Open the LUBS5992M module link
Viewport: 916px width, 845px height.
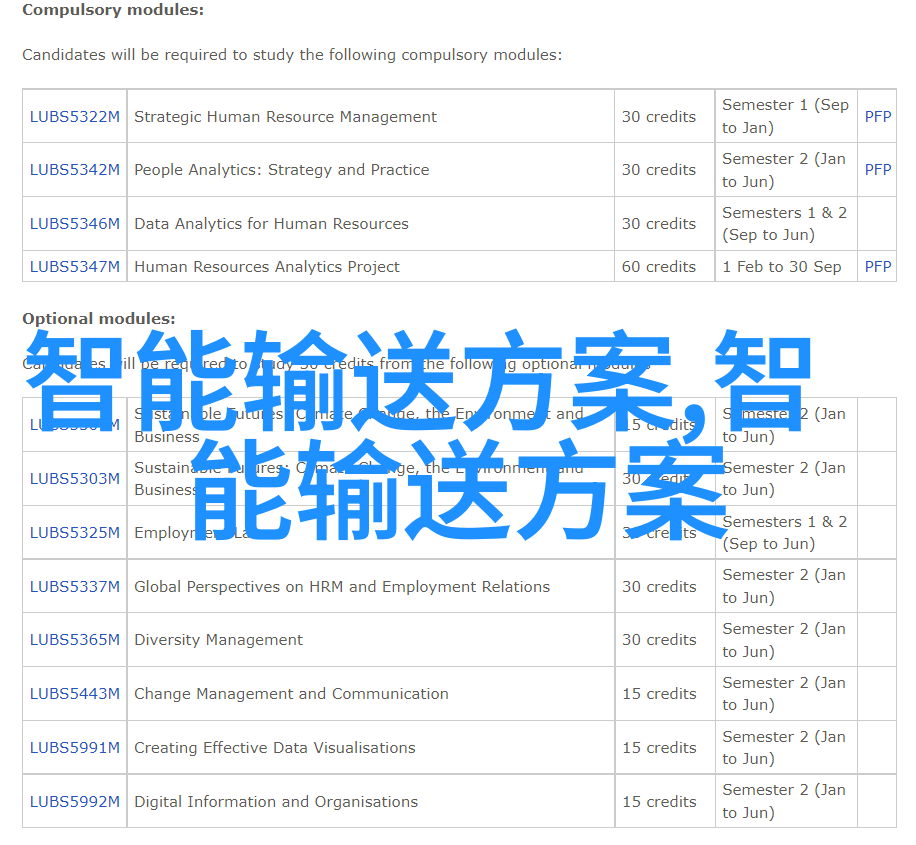75,802
